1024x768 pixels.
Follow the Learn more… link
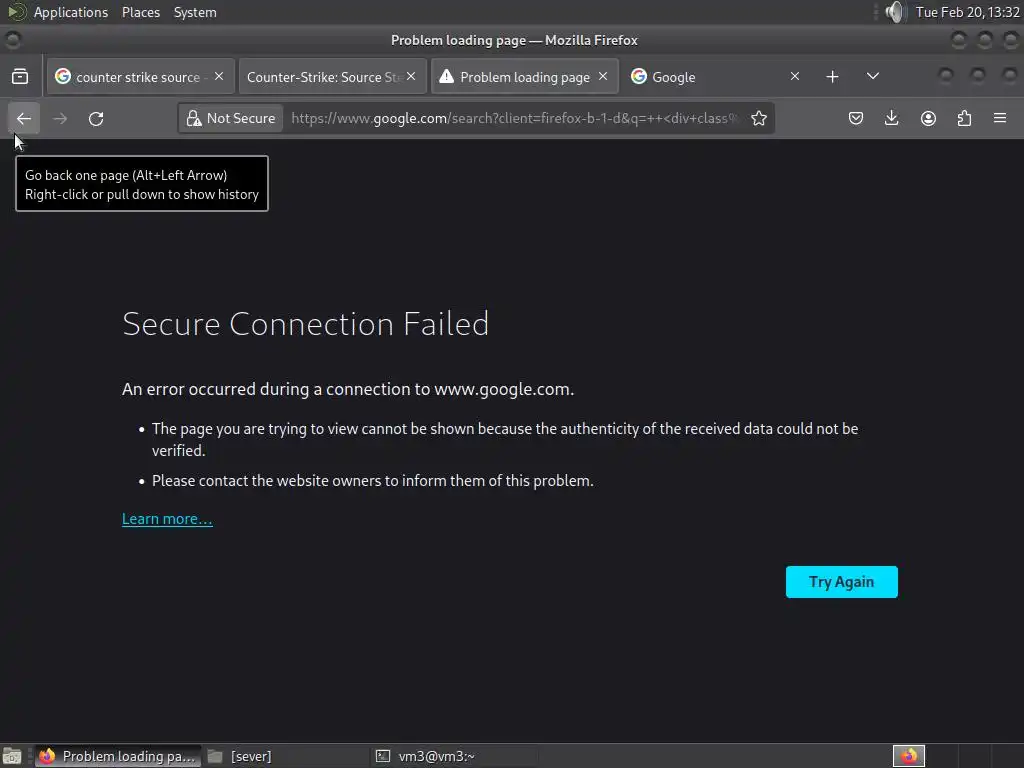(167, 518)
